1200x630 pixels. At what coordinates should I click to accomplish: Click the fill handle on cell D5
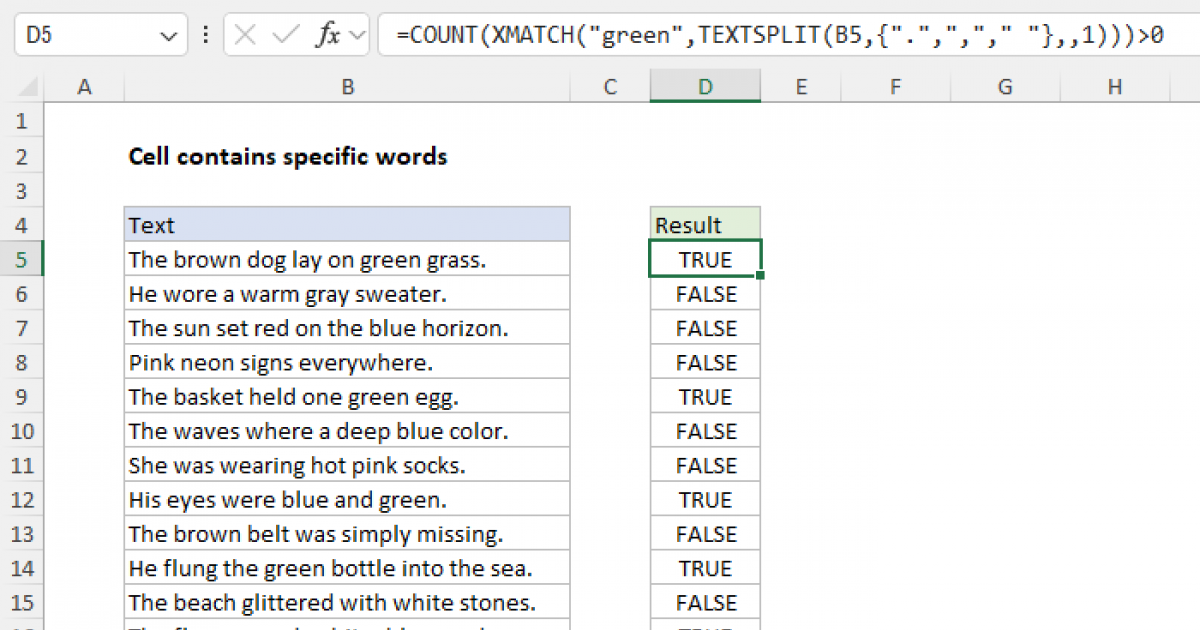click(760, 275)
